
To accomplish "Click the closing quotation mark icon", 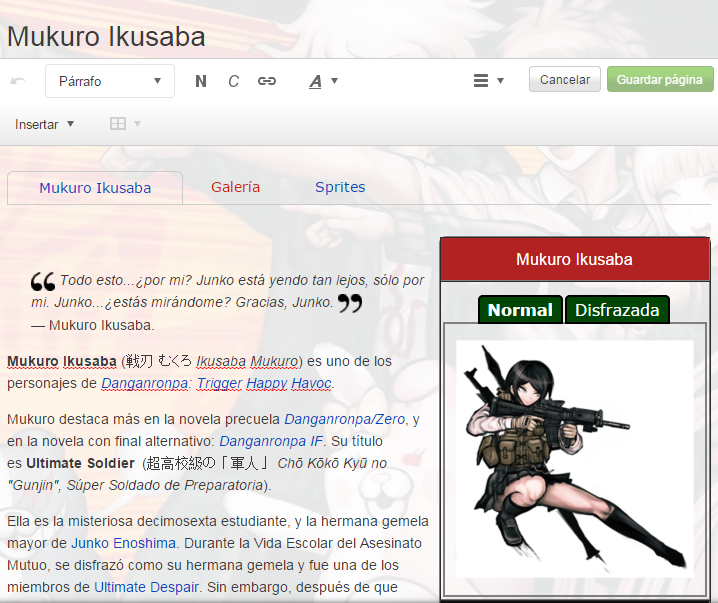I will coord(350,303).
